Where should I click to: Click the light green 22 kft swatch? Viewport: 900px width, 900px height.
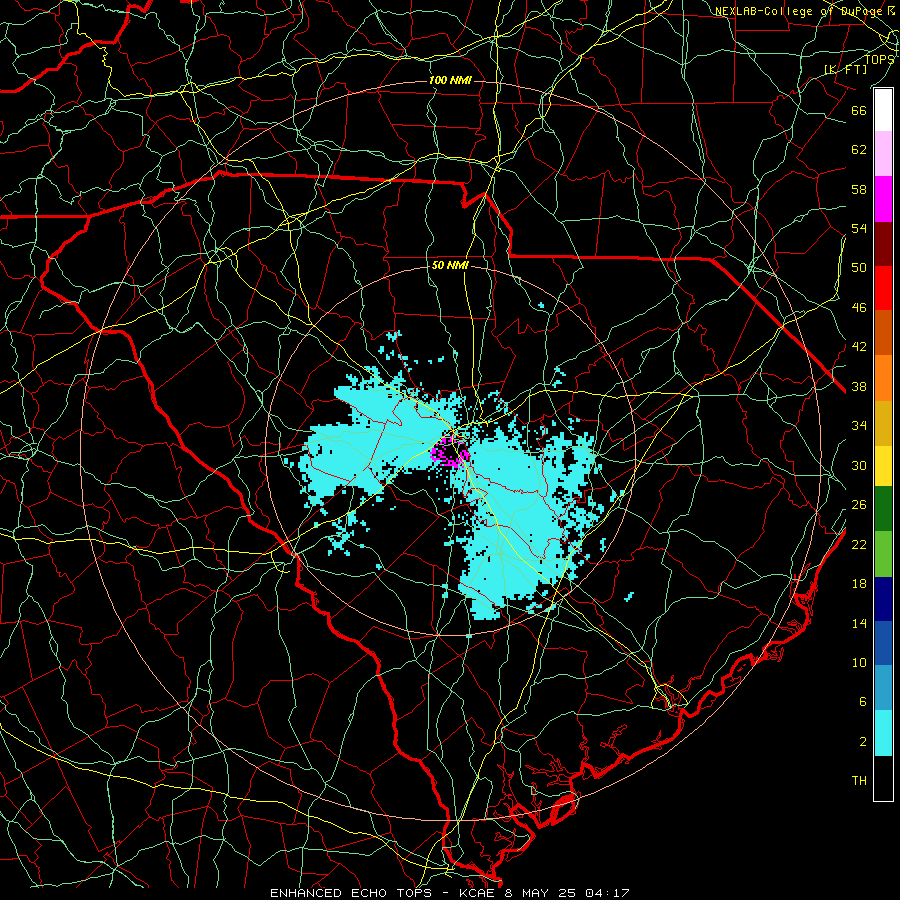[883, 554]
